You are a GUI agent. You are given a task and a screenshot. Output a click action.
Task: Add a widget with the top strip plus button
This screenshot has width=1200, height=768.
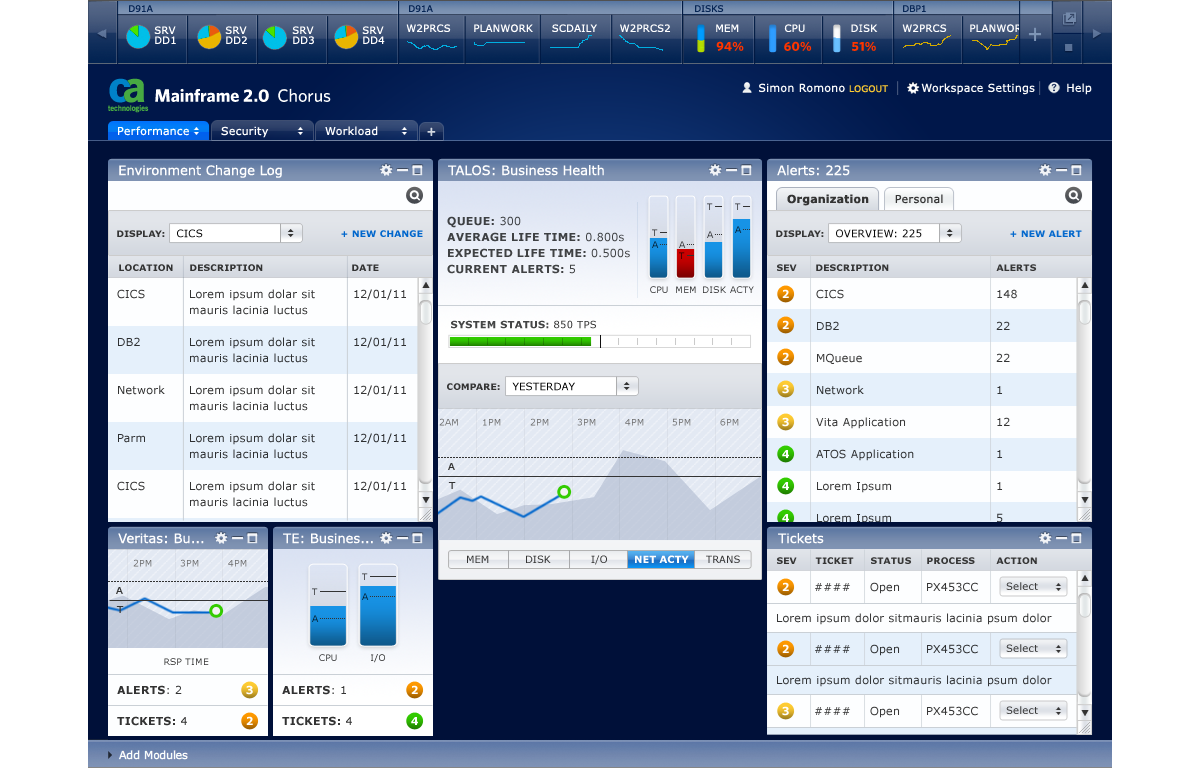tap(1035, 35)
